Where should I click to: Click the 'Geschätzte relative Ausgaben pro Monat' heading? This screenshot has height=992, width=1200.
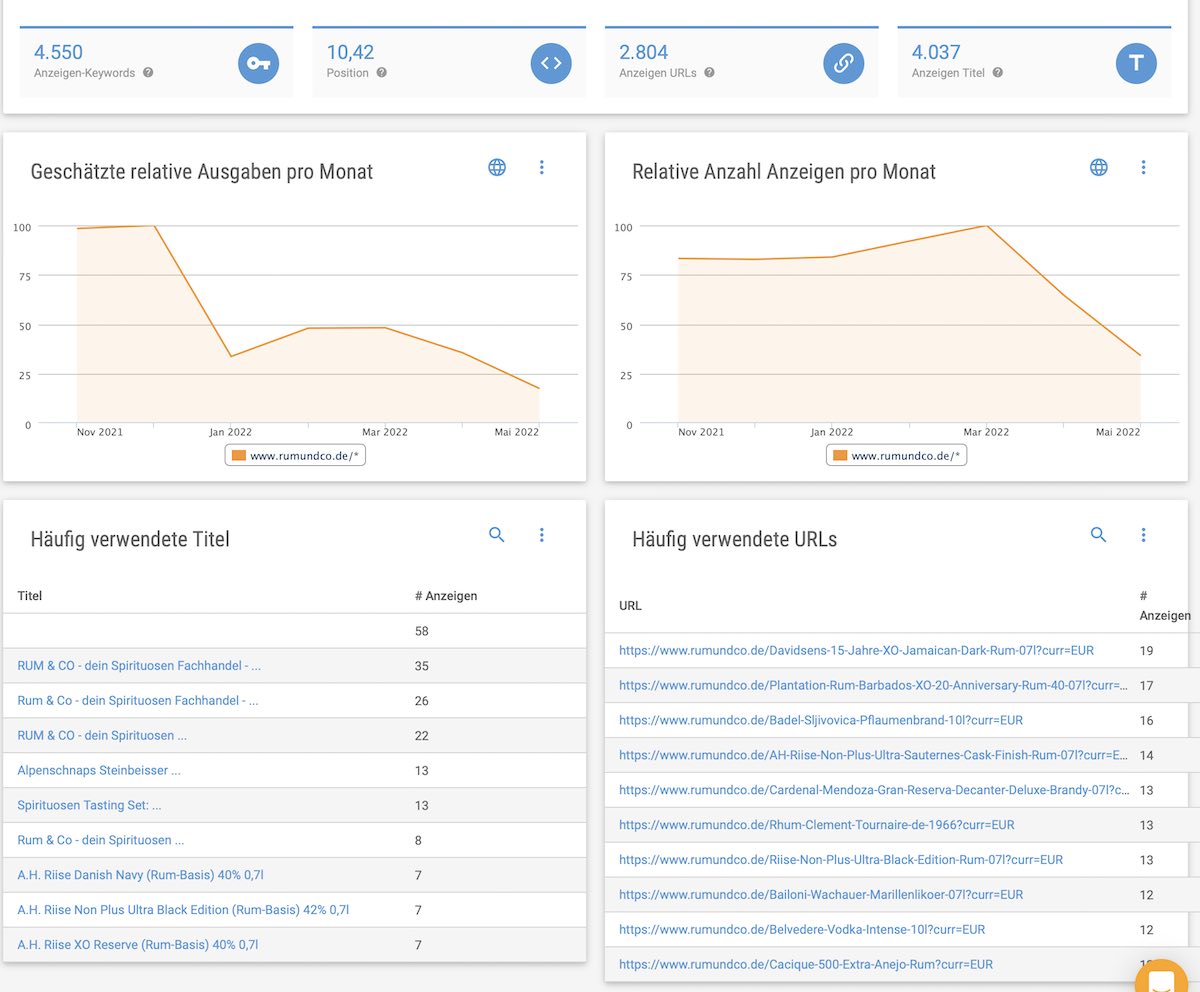pos(202,172)
